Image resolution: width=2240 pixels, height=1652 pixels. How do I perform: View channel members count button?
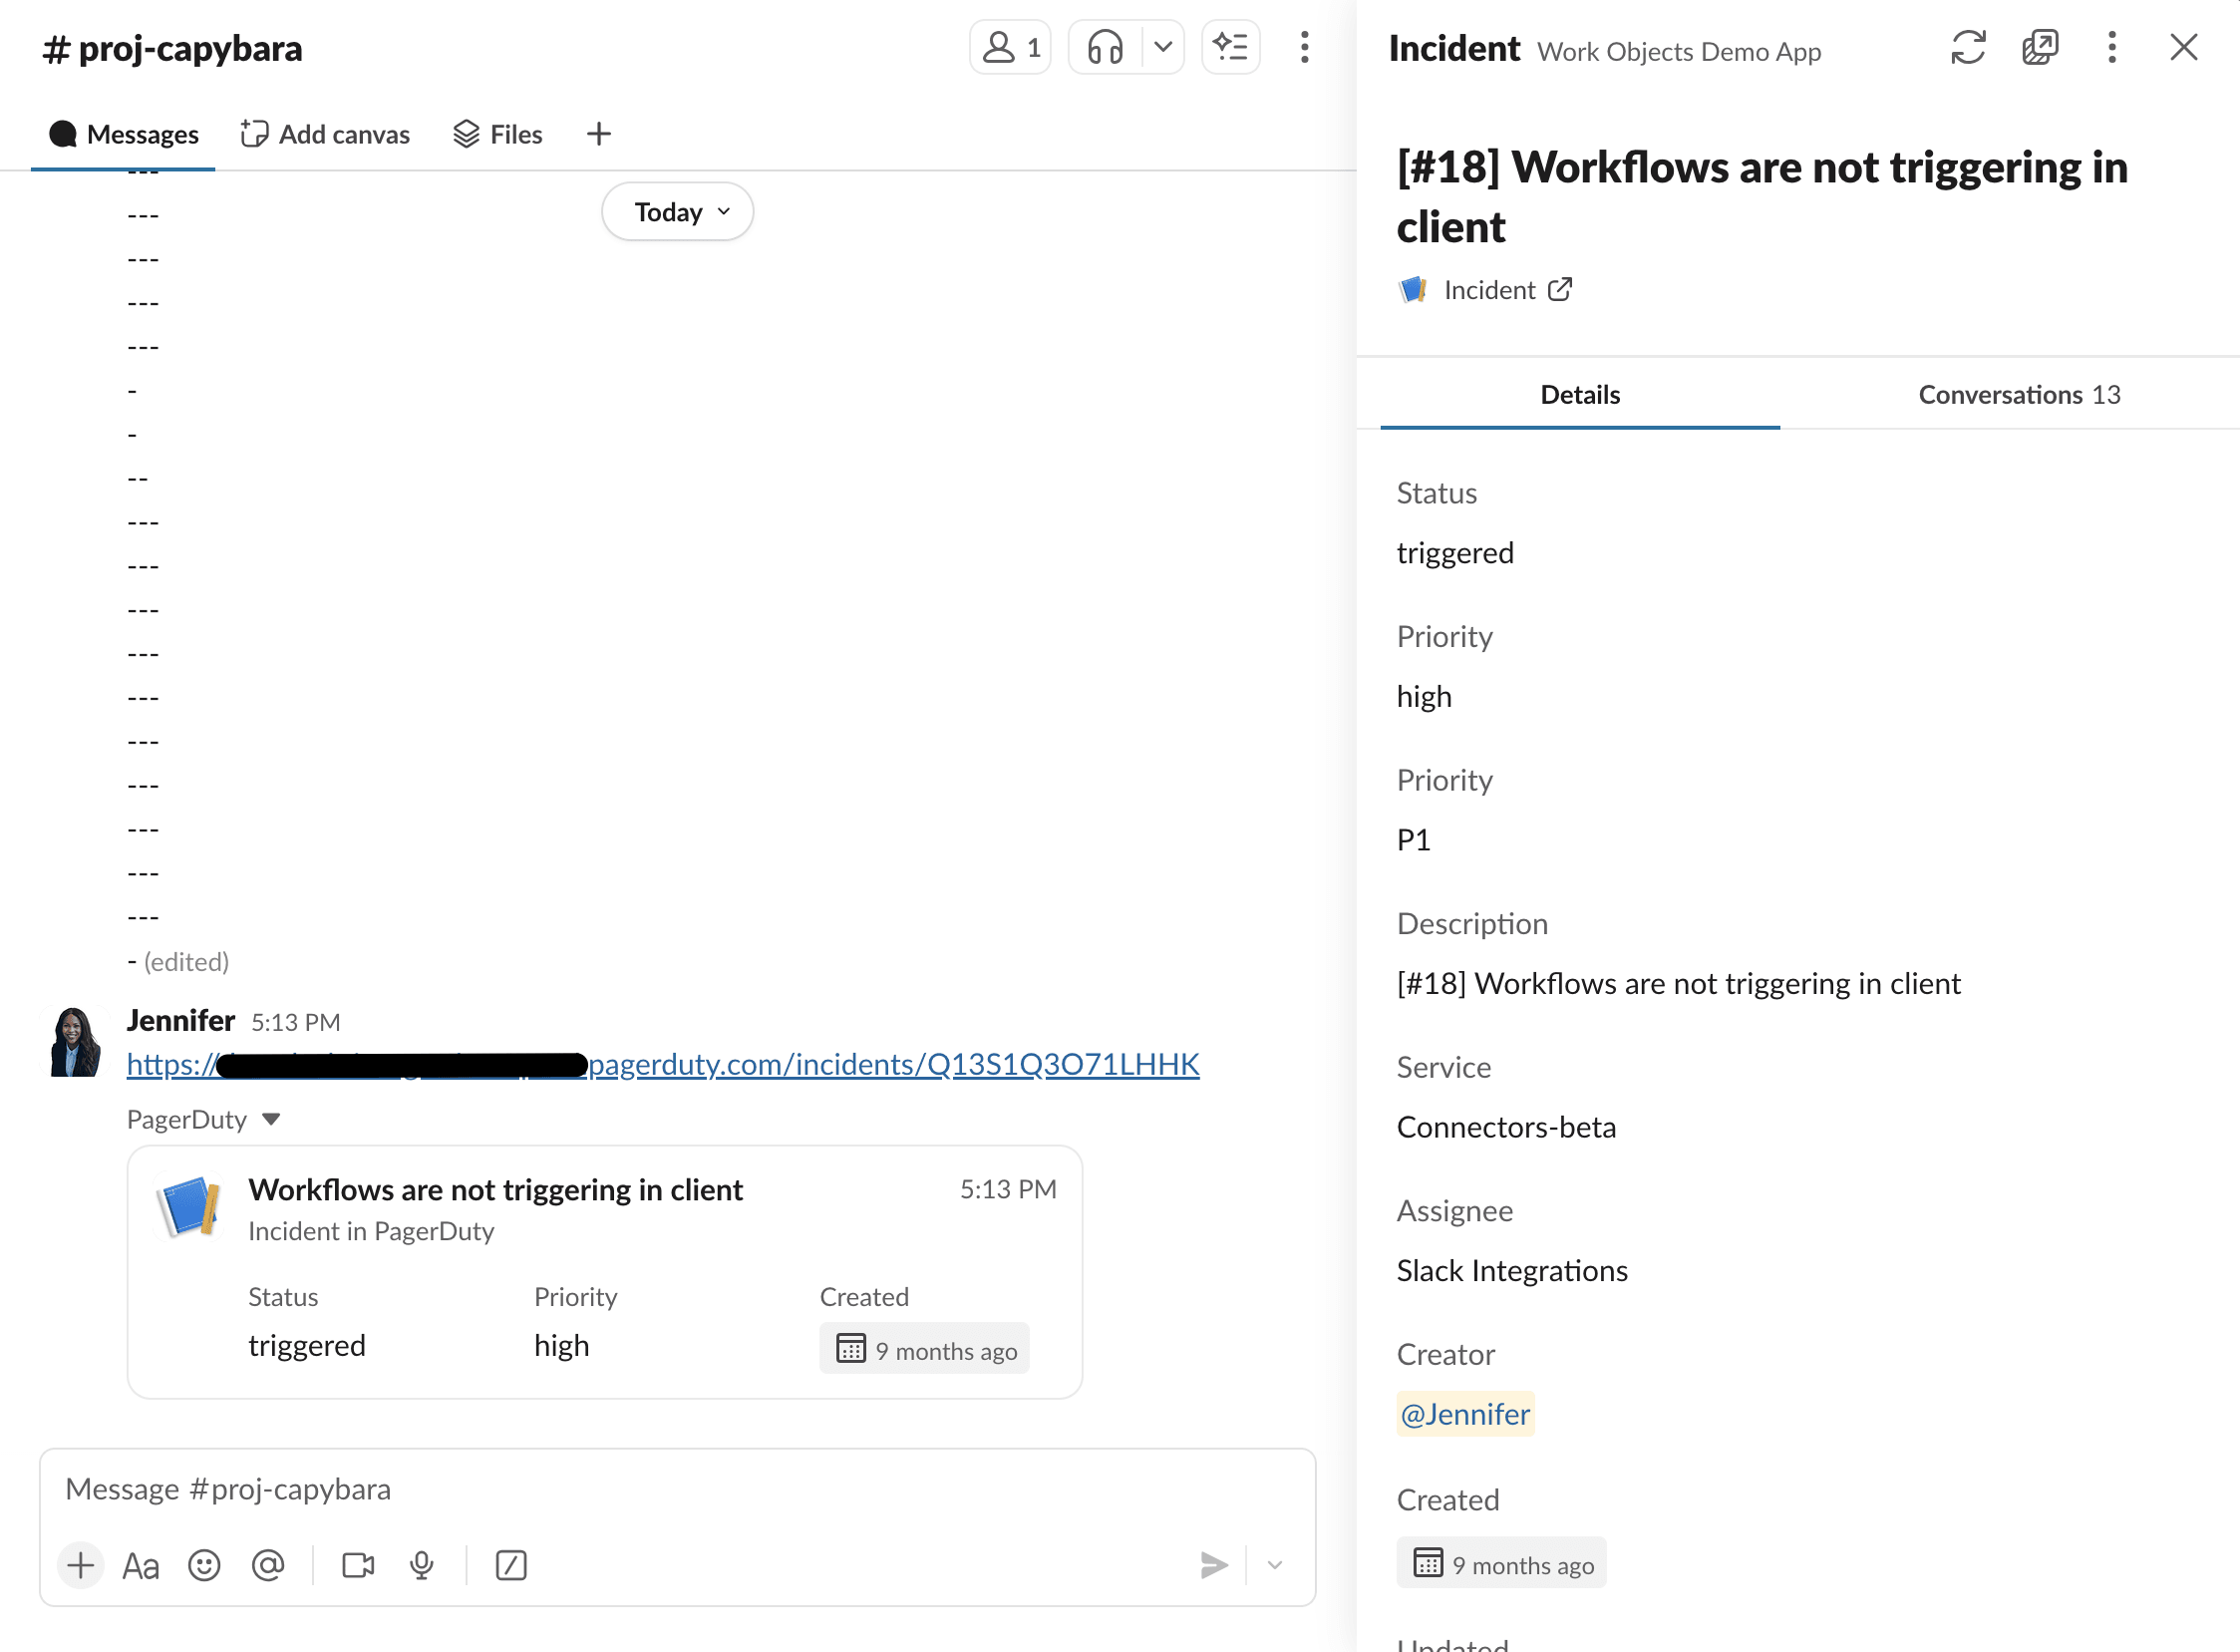1011,47
